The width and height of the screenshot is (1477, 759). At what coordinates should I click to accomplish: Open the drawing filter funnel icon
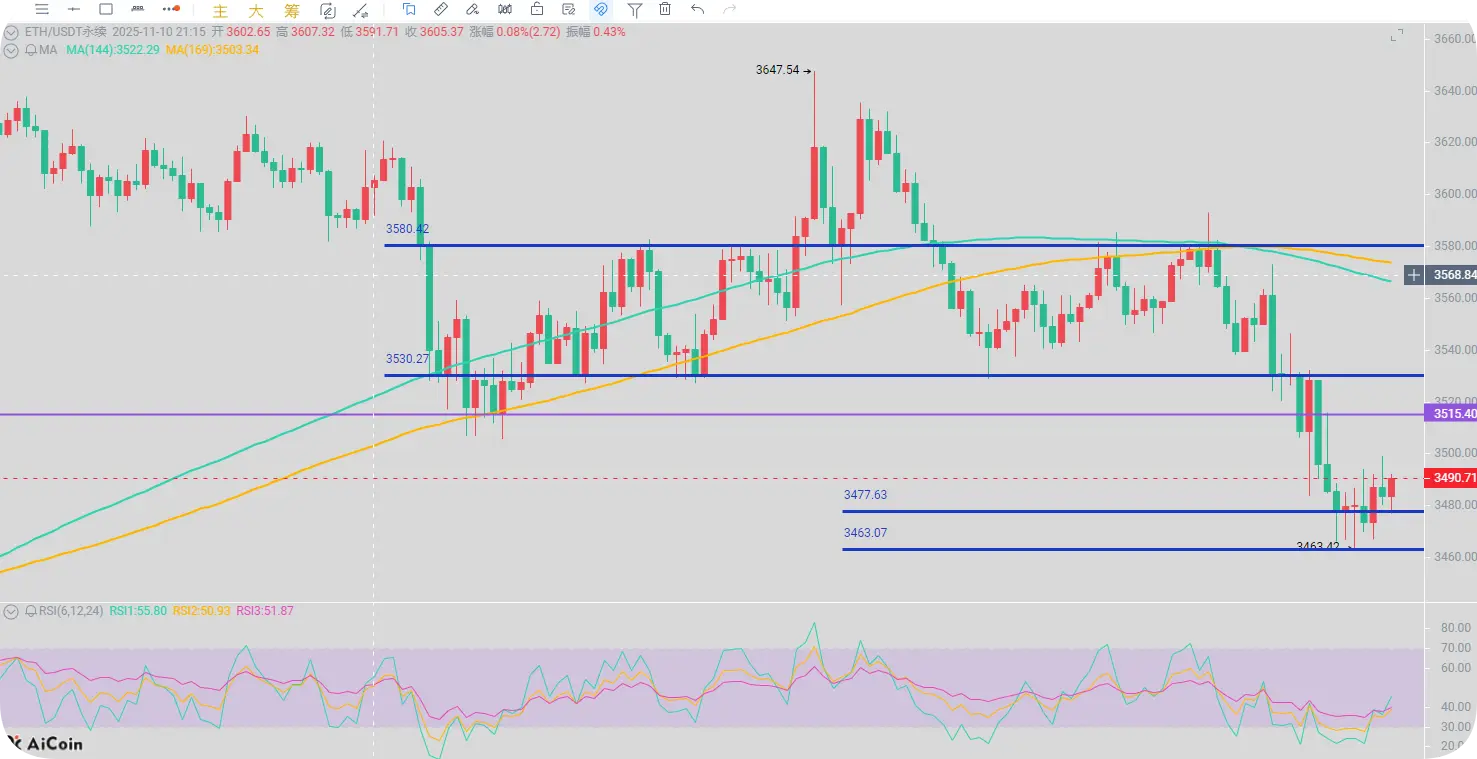coord(634,10)
